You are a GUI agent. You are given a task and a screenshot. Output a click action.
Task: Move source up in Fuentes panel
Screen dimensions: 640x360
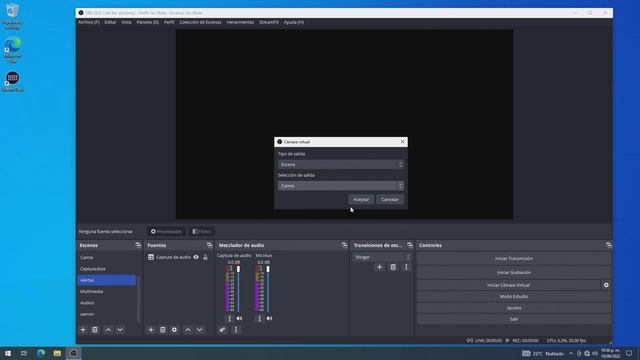[188, 330]
